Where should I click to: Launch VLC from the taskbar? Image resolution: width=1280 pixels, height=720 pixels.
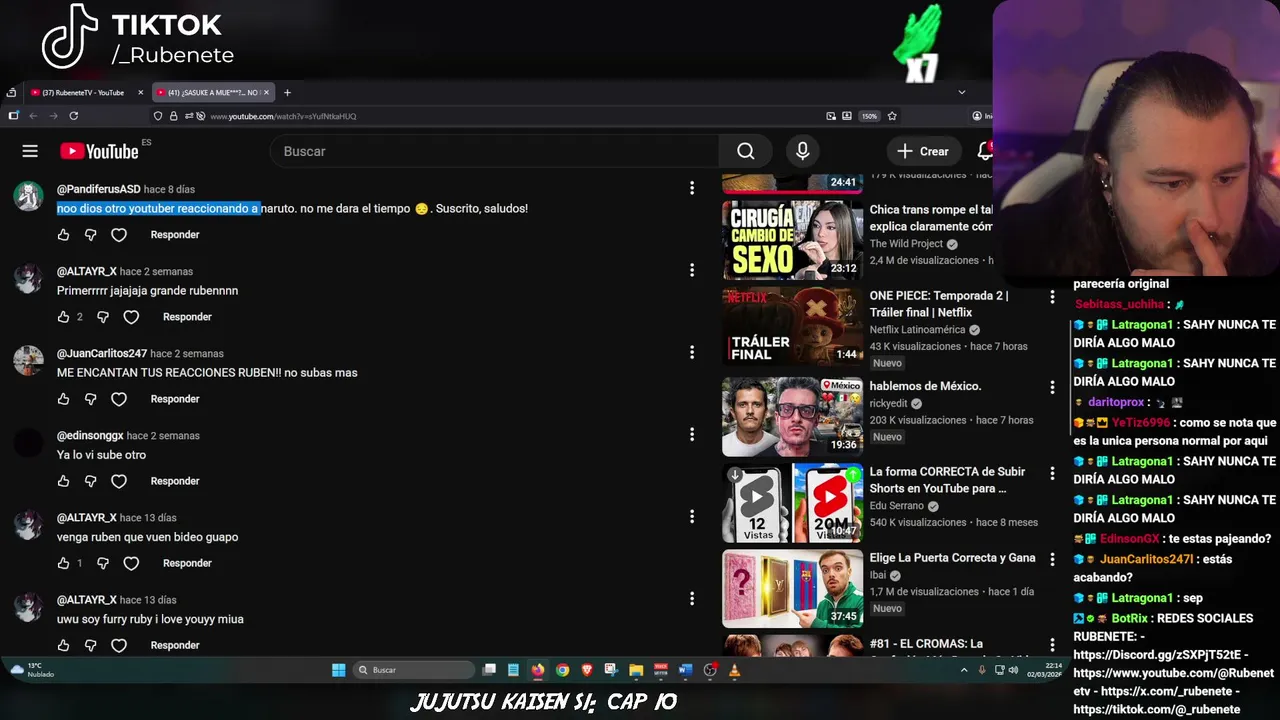point(734,670)
